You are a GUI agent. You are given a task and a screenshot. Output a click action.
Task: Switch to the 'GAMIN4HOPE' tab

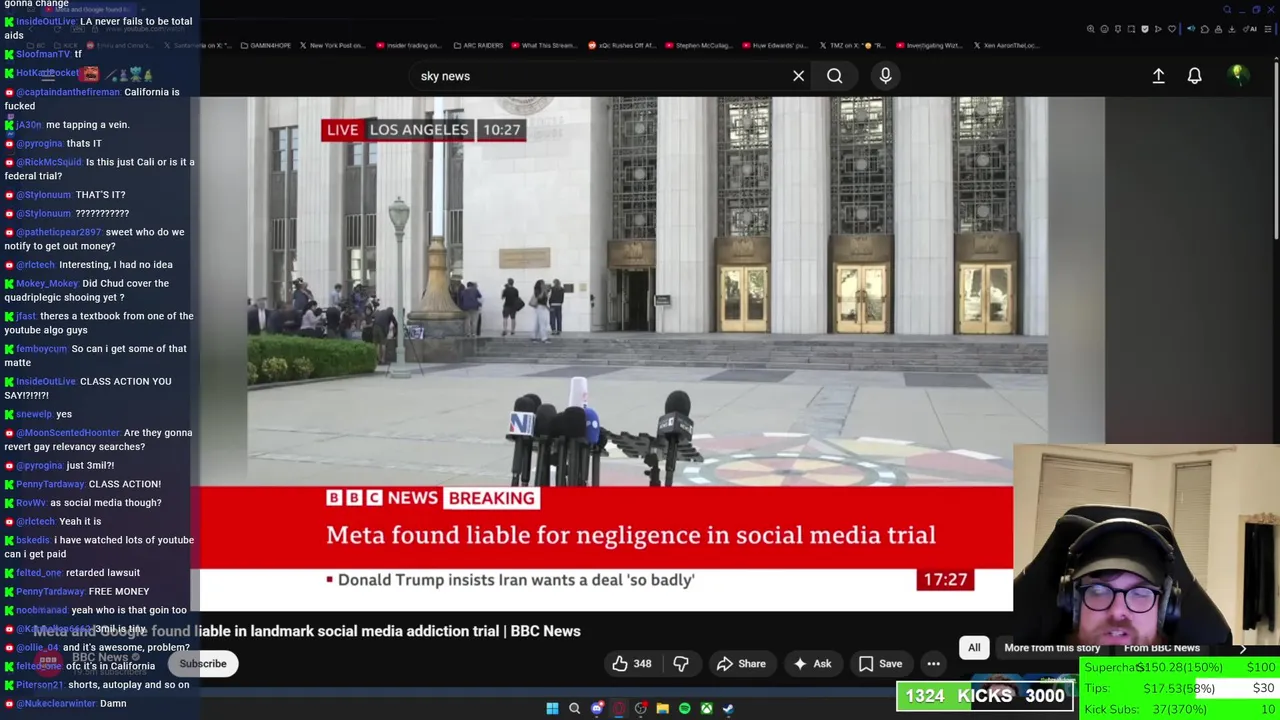point(264,45)
